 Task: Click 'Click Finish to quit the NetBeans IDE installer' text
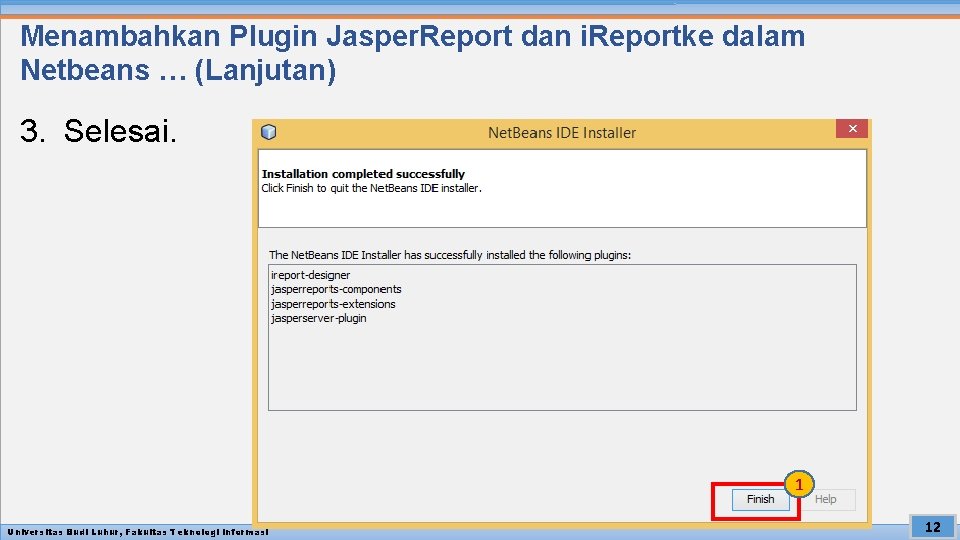372,188
